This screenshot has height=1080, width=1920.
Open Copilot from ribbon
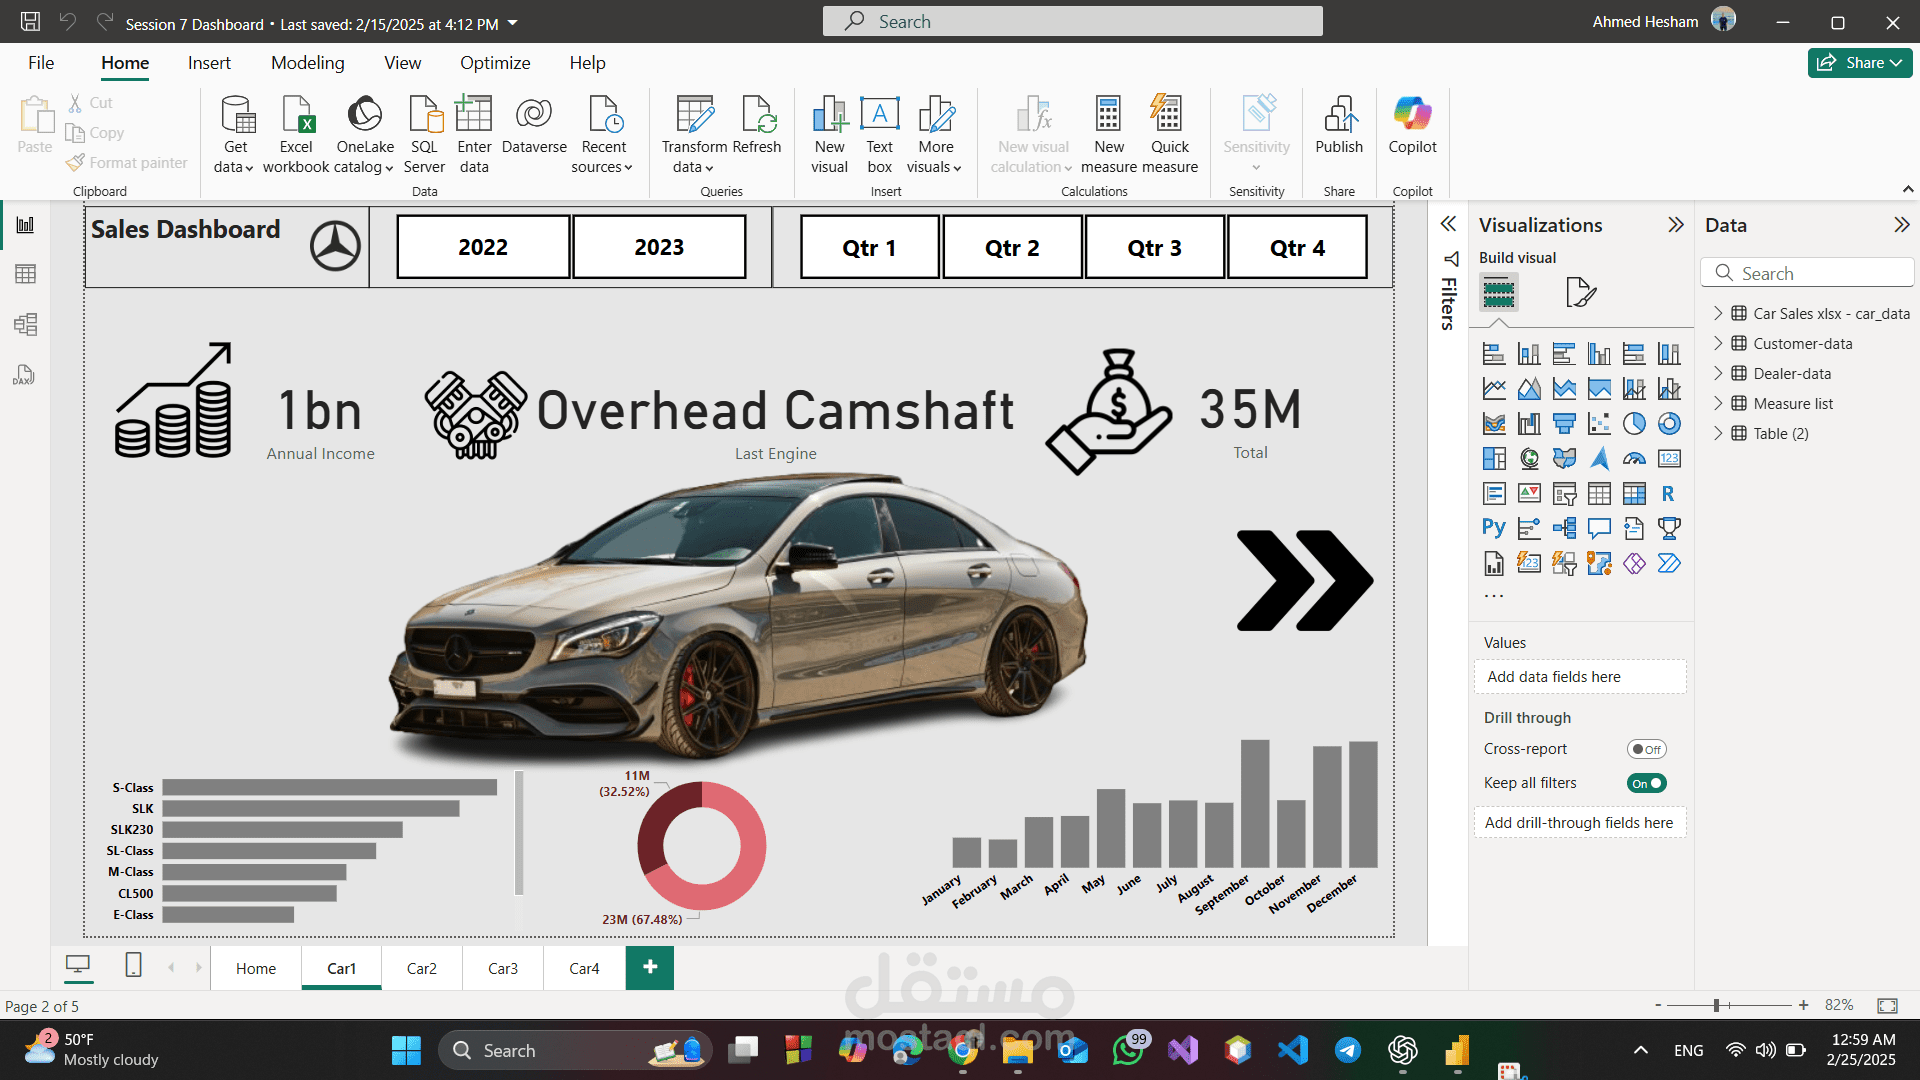(1412, 126)
